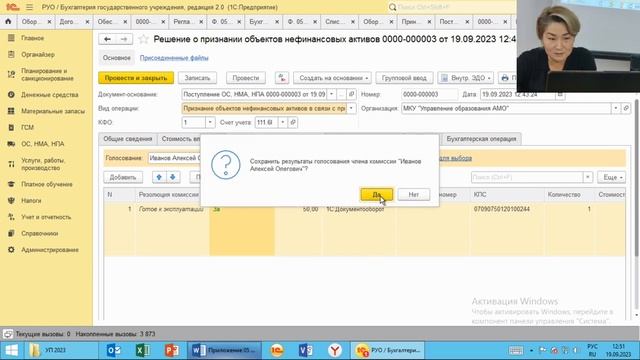The image size is (640, 360).
Task: Click Платное обучение sidebar icon
Action: 11,184
